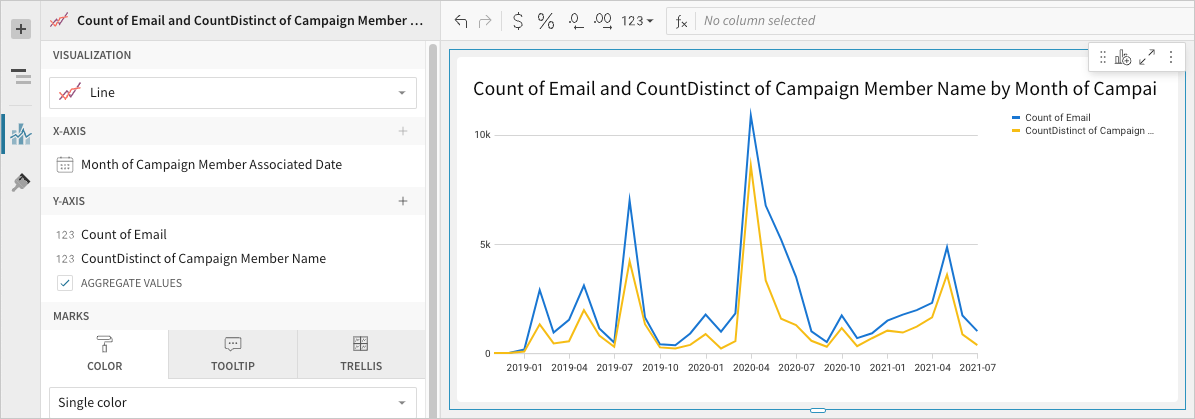The width and height of the screenshot is (1195, 419).
Task: Expand chart to full screen
Action: click(1147, 58)
